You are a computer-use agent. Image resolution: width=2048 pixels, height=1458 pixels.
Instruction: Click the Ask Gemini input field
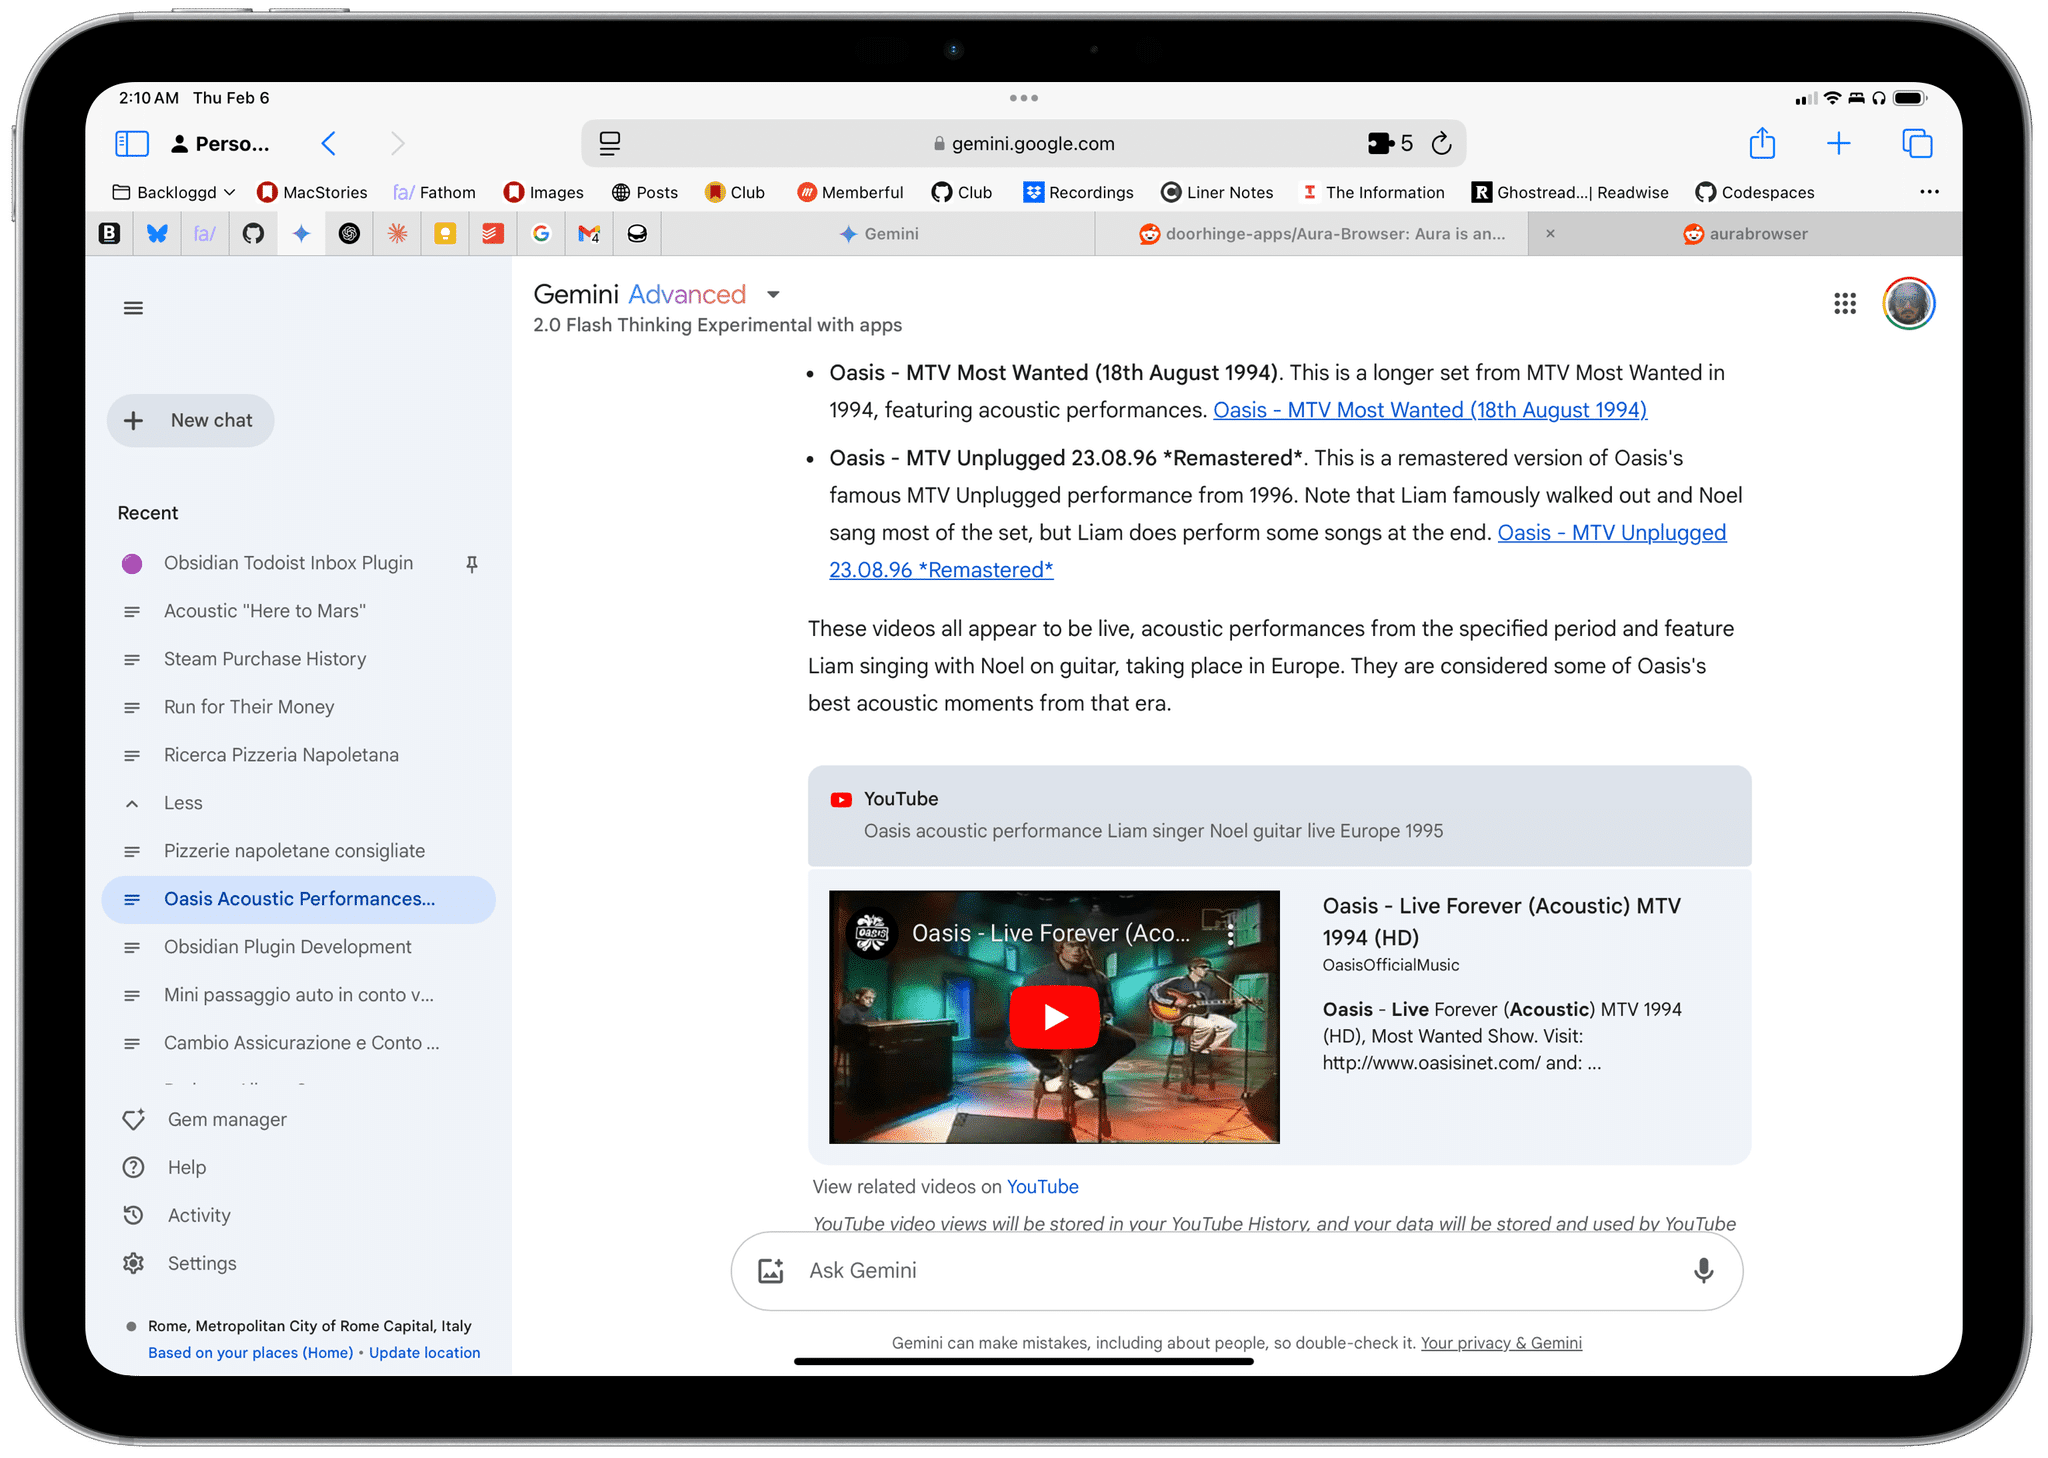[1237, 1271]
